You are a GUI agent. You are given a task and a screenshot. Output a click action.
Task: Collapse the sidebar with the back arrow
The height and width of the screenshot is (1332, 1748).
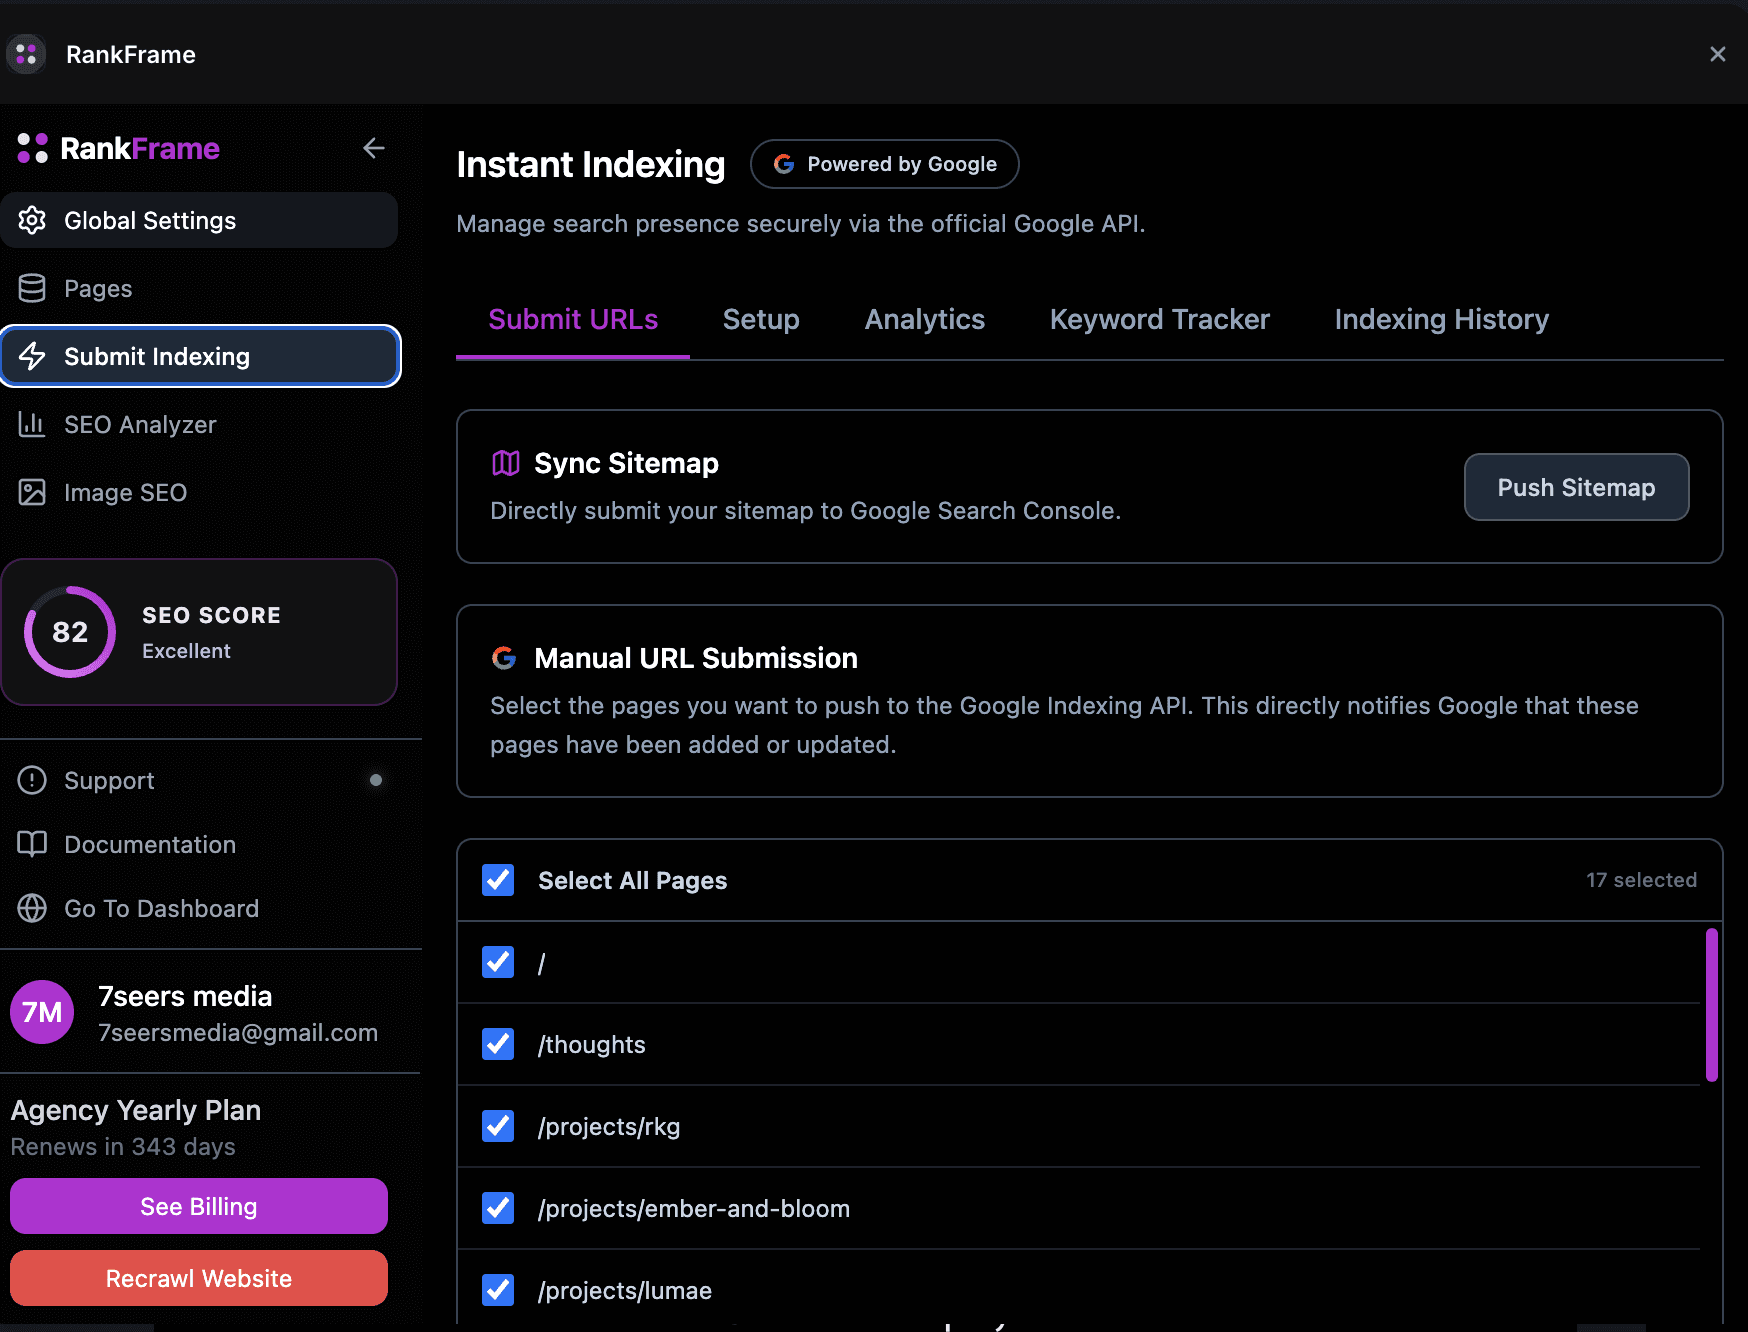374,148
